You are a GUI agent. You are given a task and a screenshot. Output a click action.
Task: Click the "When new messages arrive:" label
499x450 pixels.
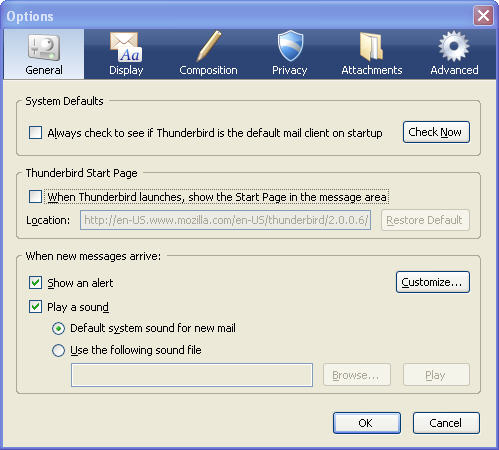[93, 256]
